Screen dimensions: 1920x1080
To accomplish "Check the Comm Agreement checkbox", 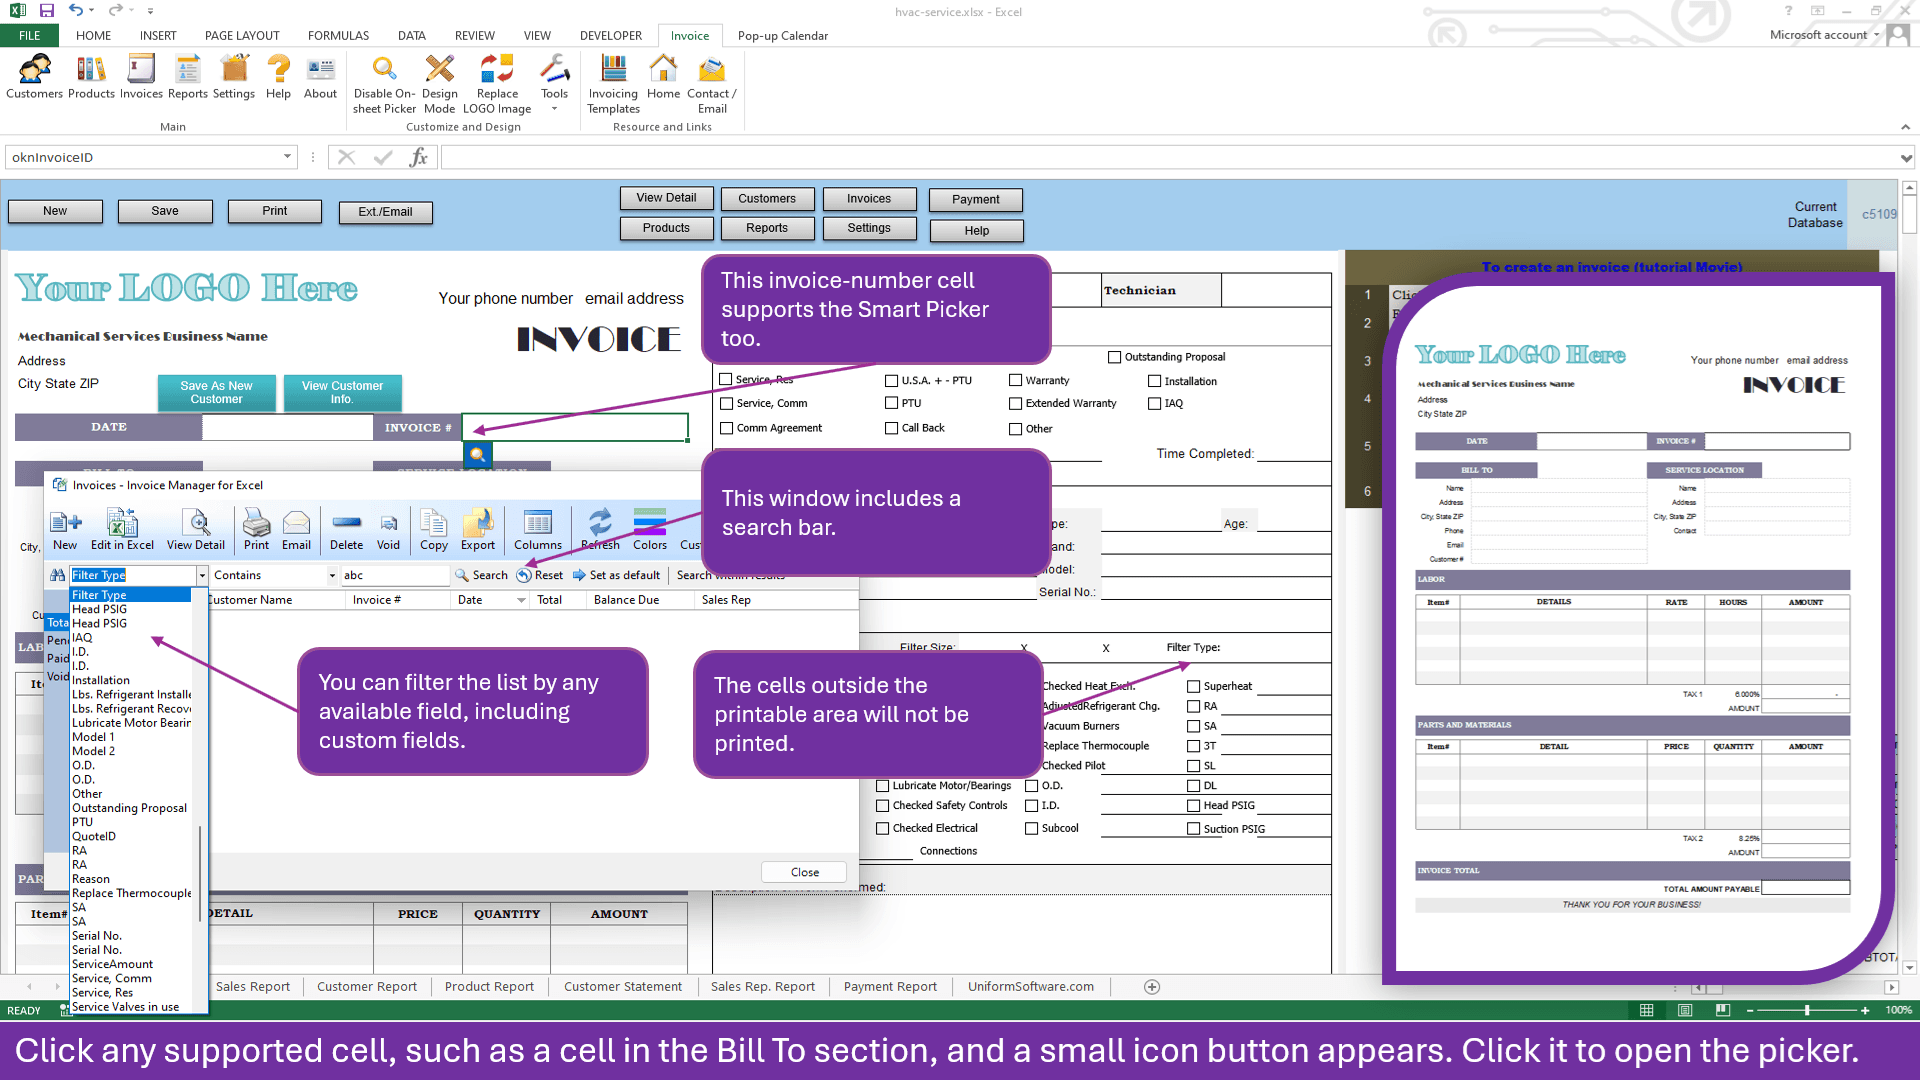I will click(x=727, y=428).
